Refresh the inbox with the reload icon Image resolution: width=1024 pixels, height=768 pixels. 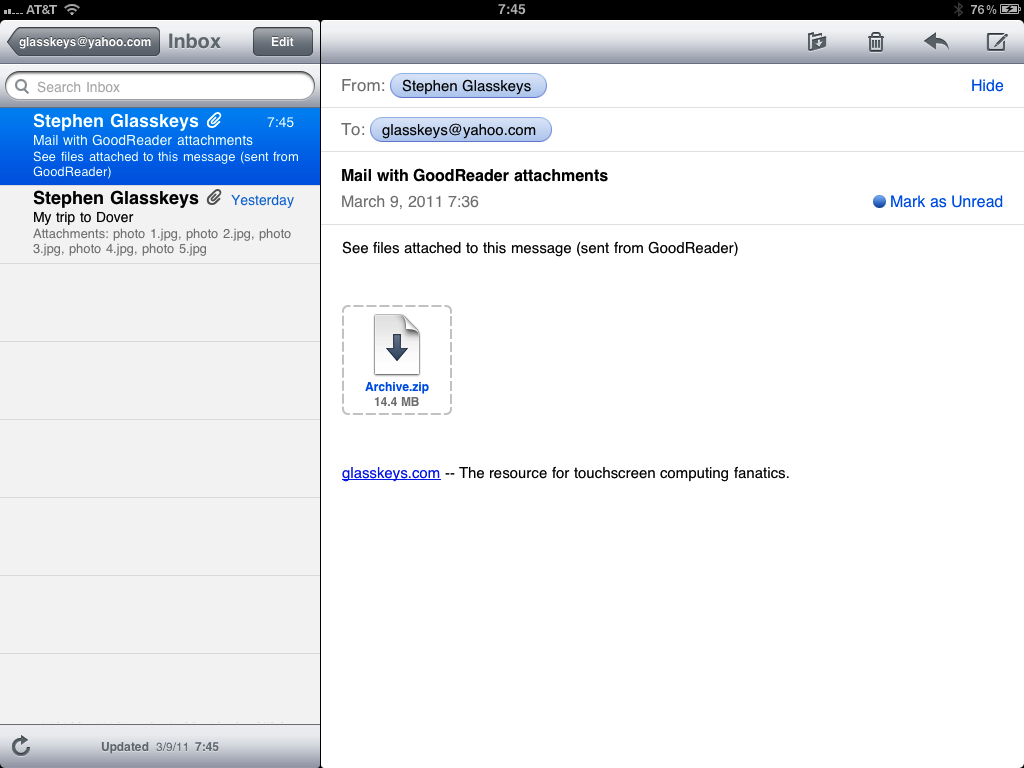[21, 745]
